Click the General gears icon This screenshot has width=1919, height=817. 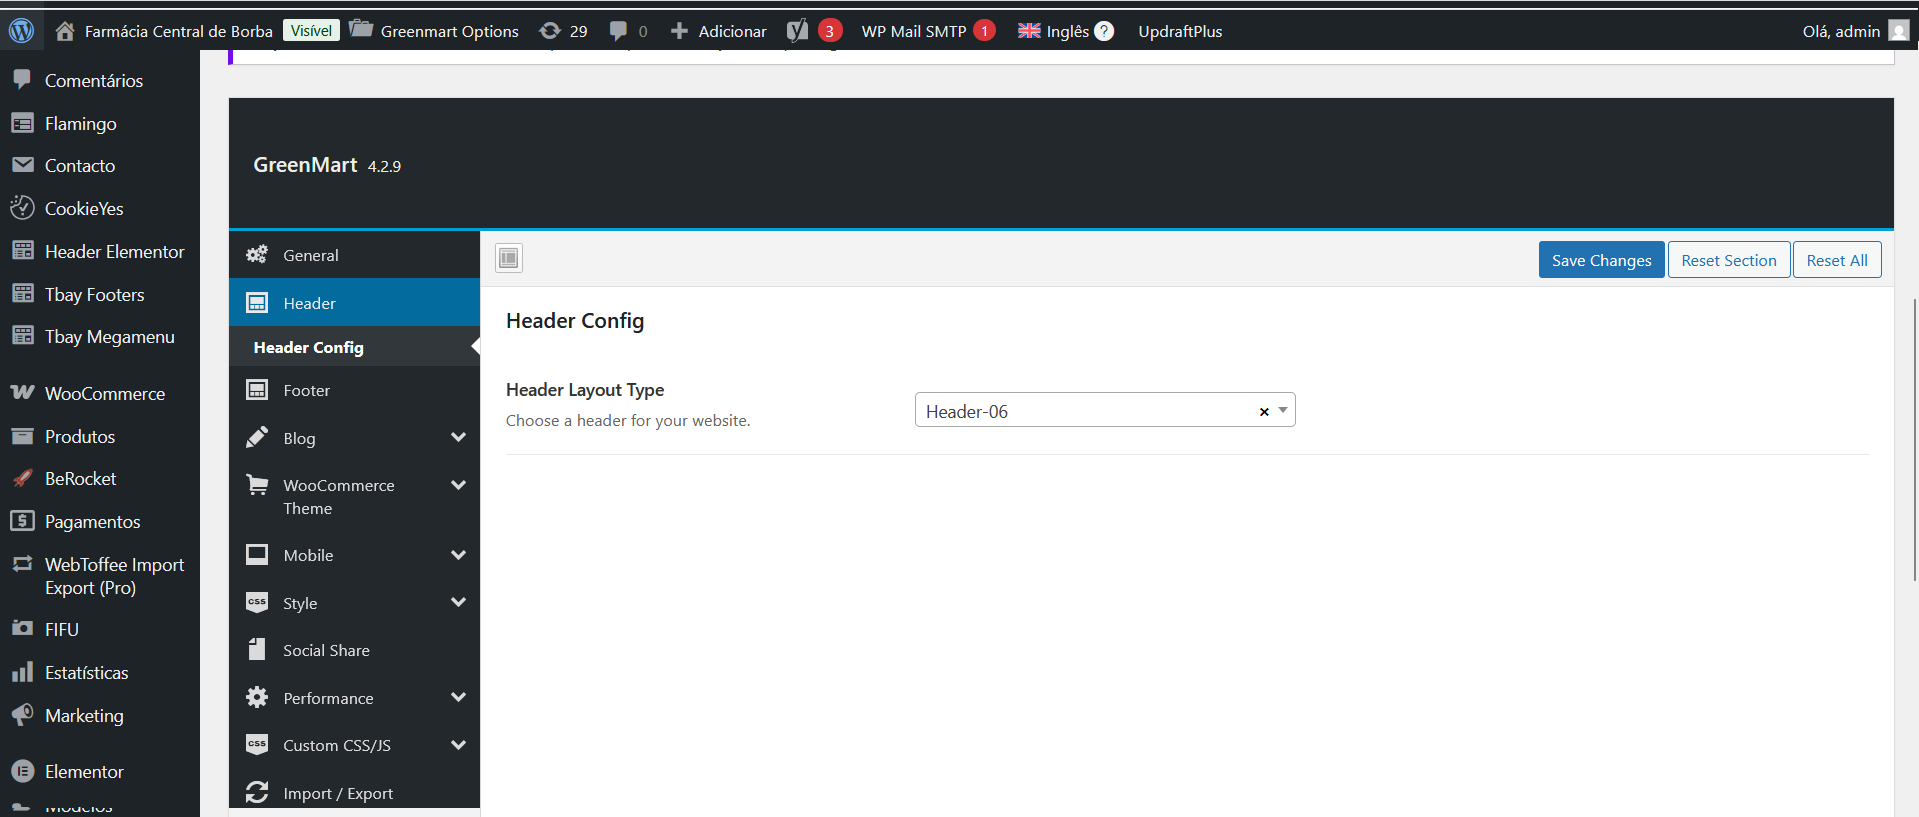[x=257, y=254]
